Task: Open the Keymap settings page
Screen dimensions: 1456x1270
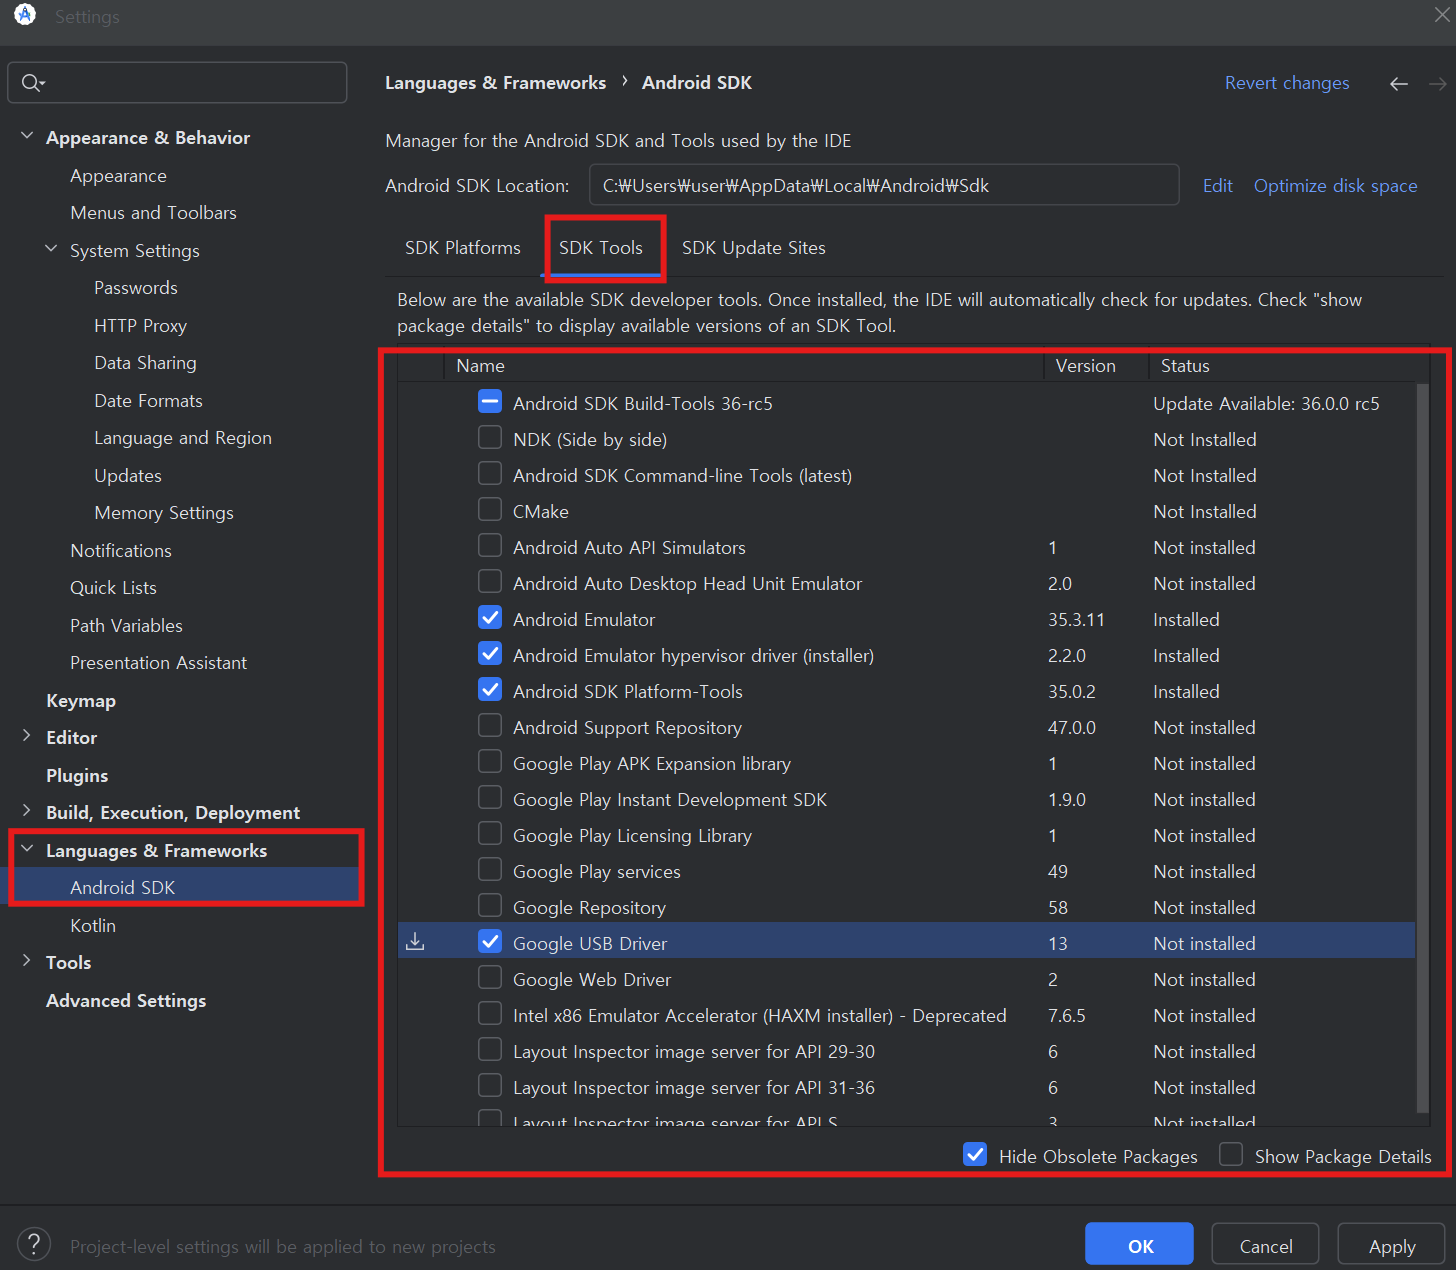Action: pos(81,701)
